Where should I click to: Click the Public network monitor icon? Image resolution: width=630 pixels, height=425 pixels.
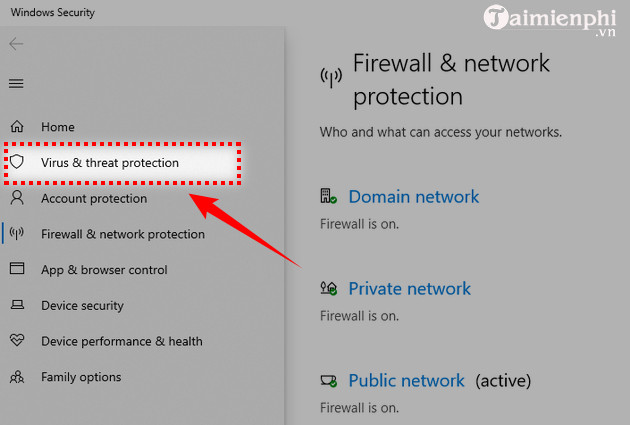click(328, 381)
